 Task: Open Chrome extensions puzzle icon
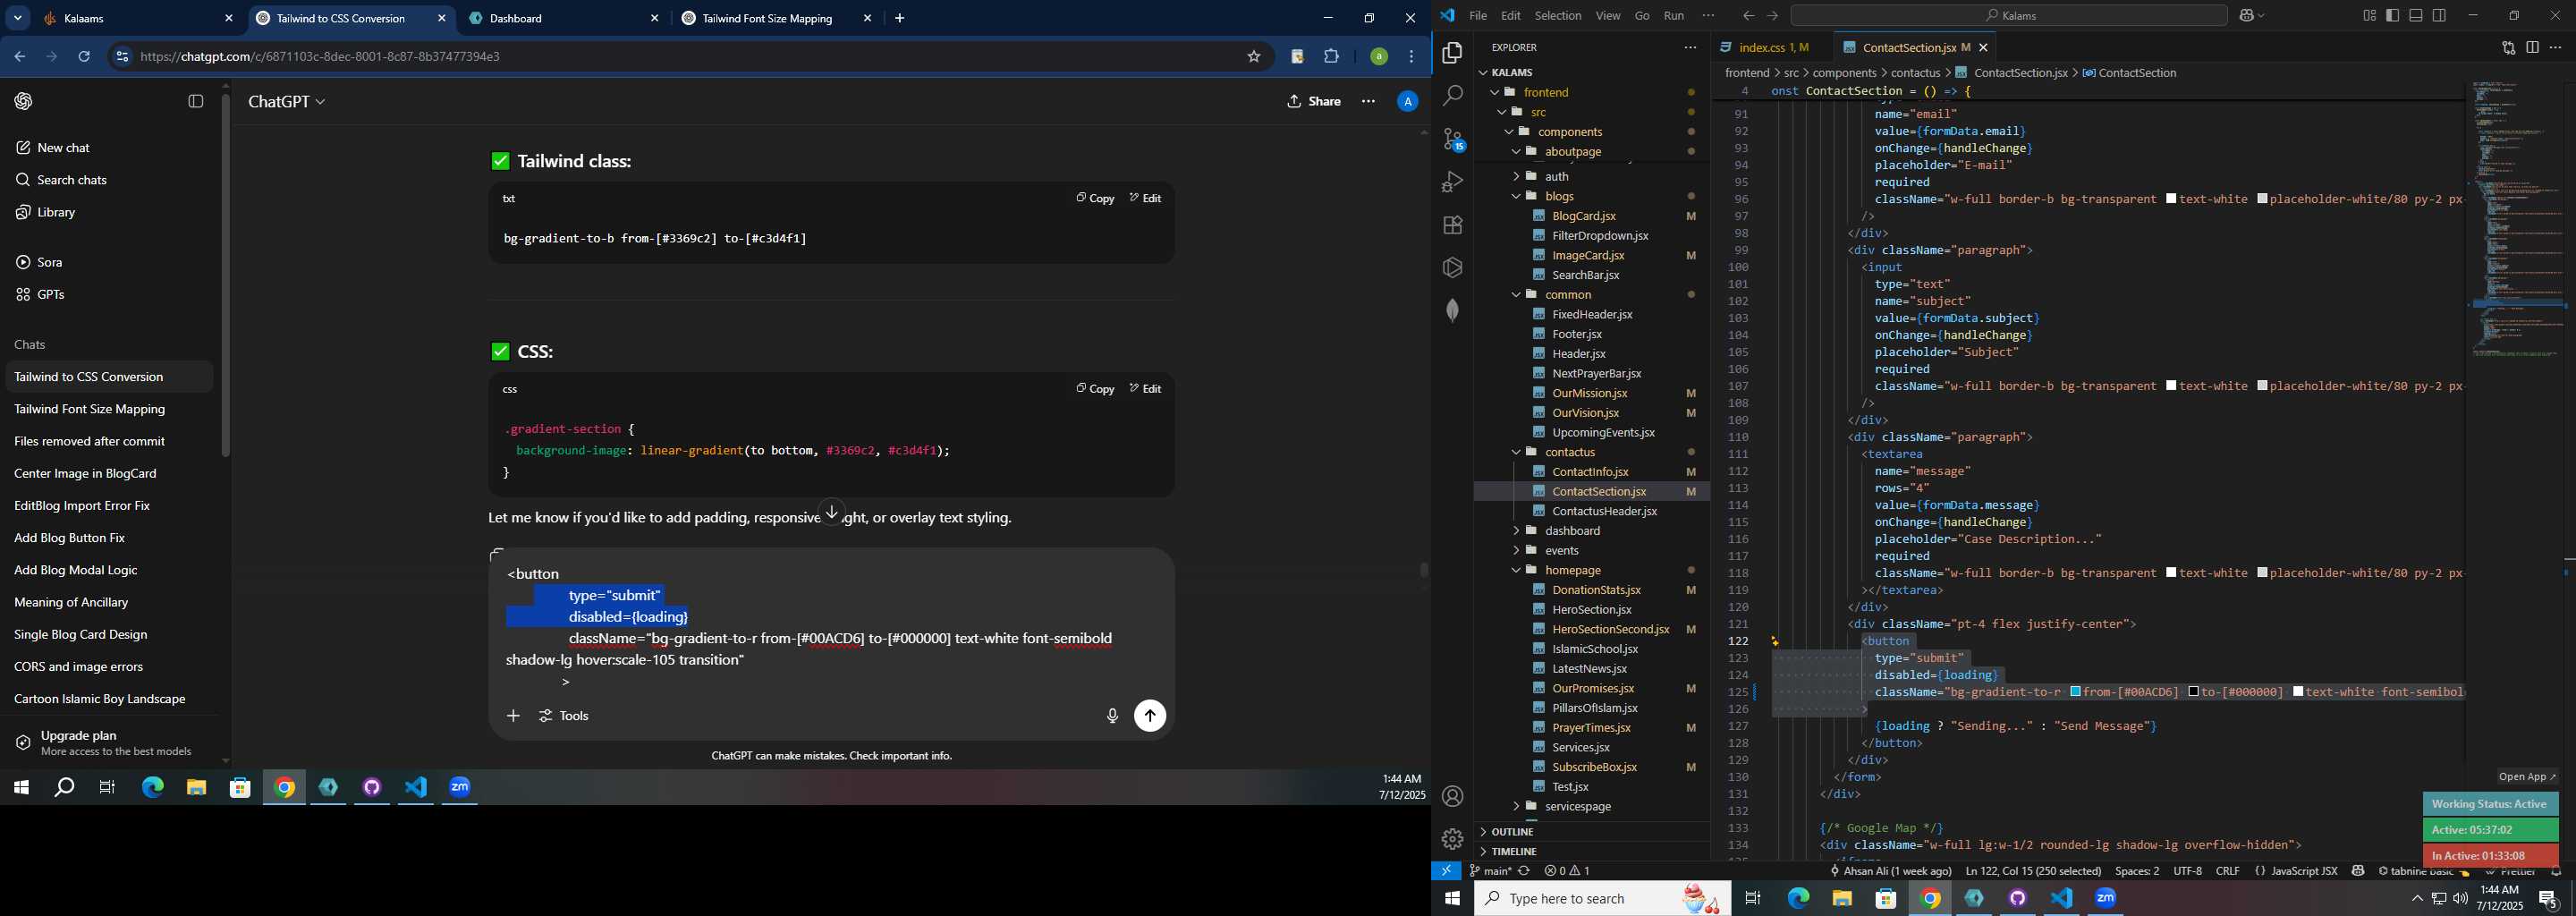[x=1331, y=57]
